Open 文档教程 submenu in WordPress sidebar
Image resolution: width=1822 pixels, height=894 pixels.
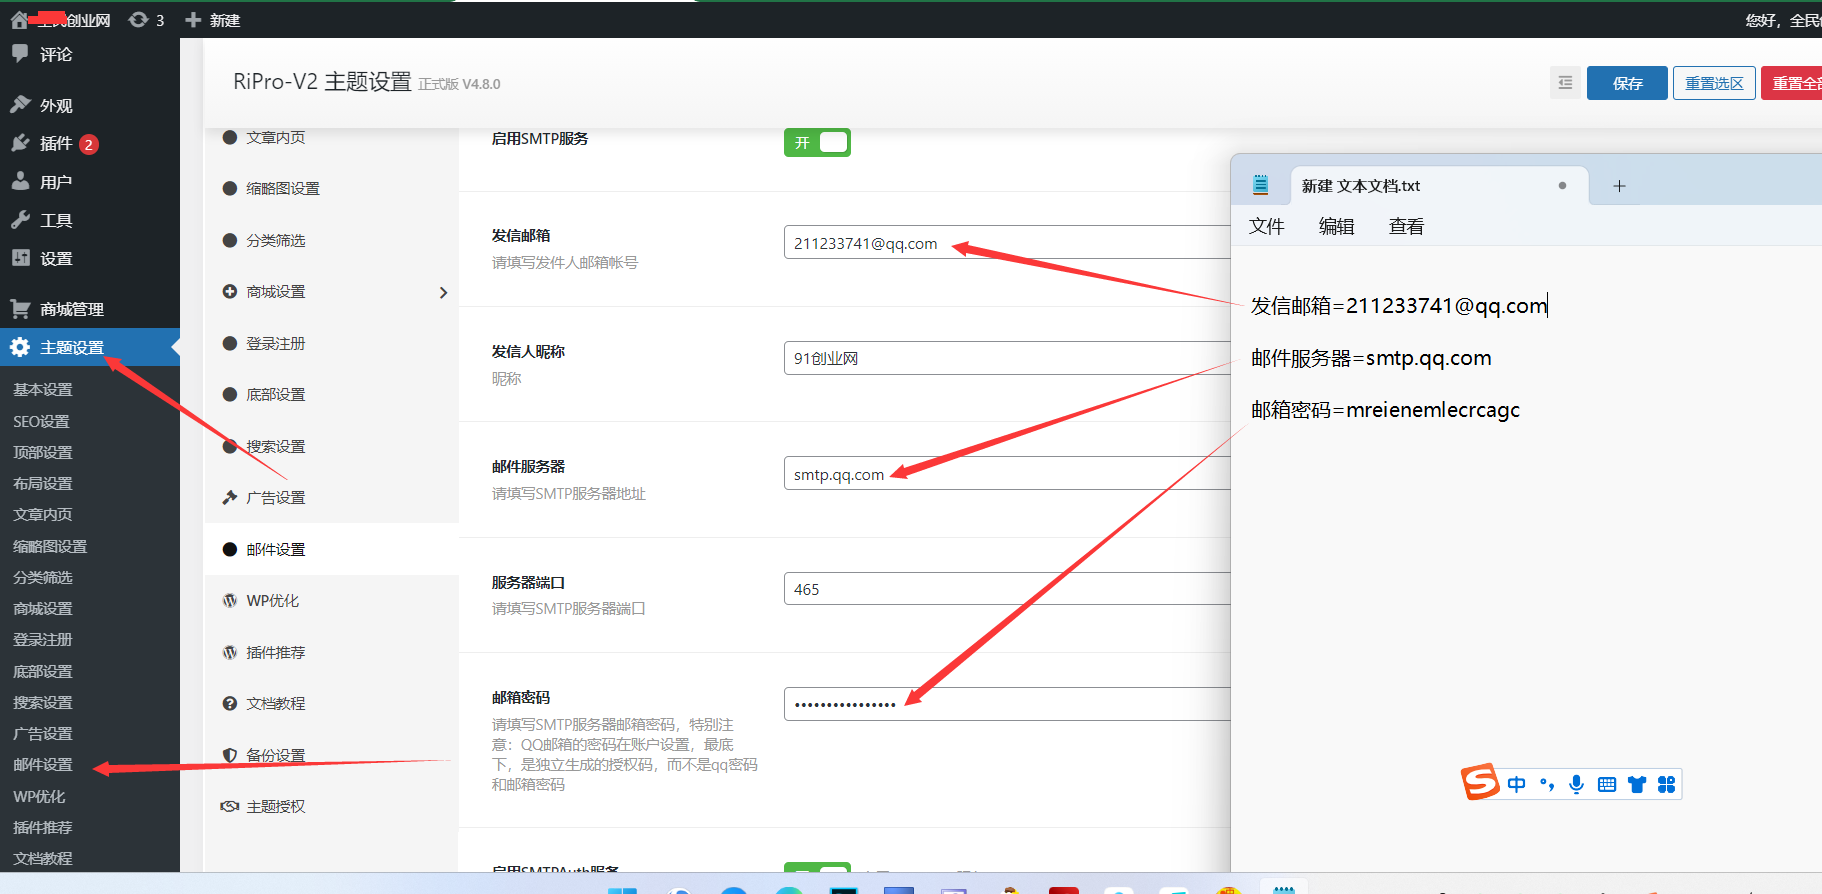[x=43, y=858]
